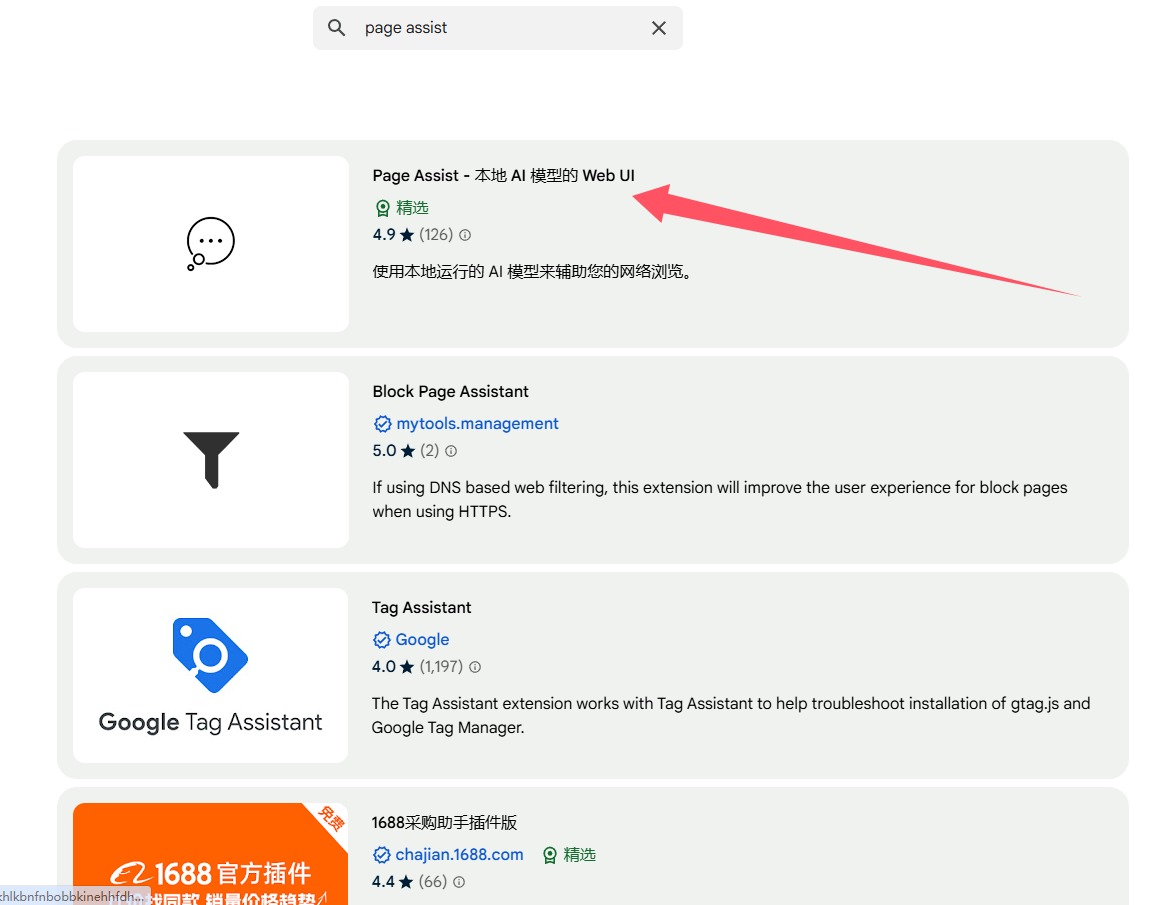Open the Google Tag Assistant thumbnail
This screenshot has height=905, width=1157.
tap(211, 676)
